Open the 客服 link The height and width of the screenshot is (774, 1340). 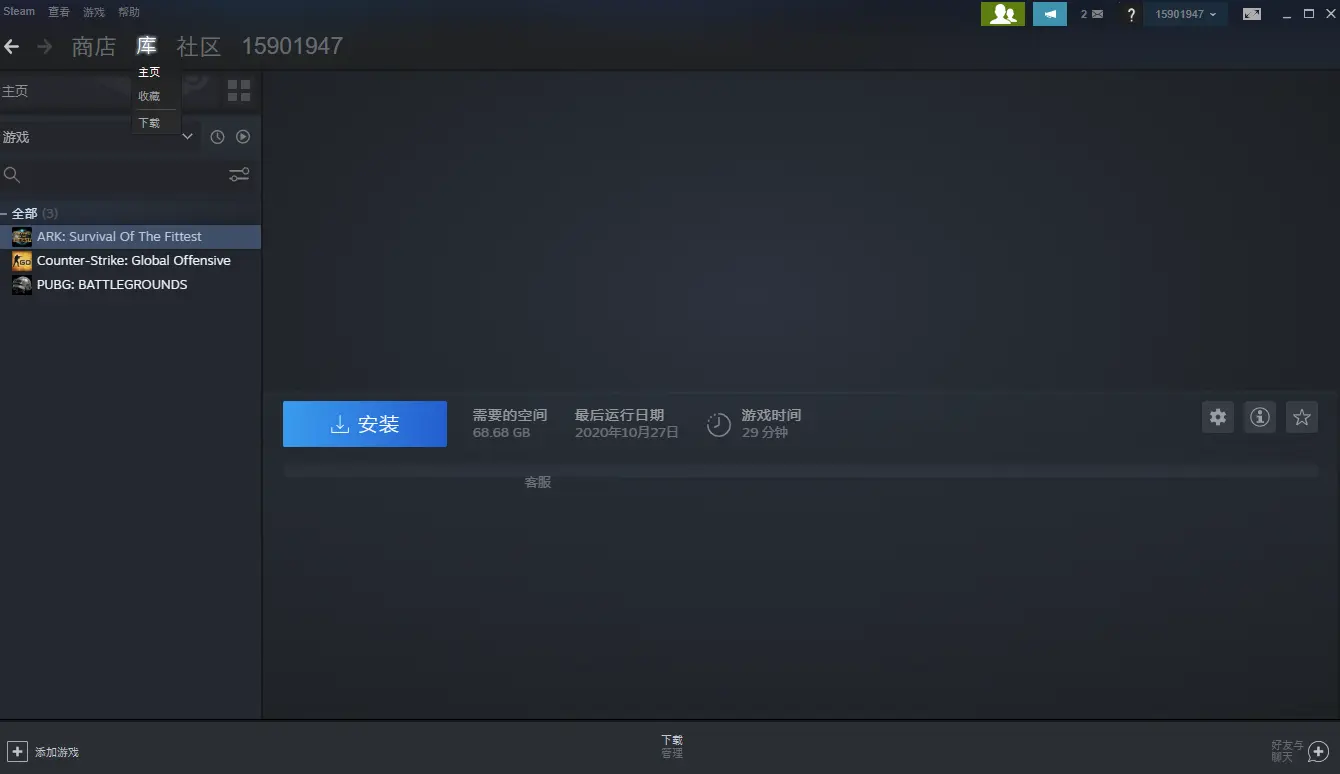click(x=538, y=482)
